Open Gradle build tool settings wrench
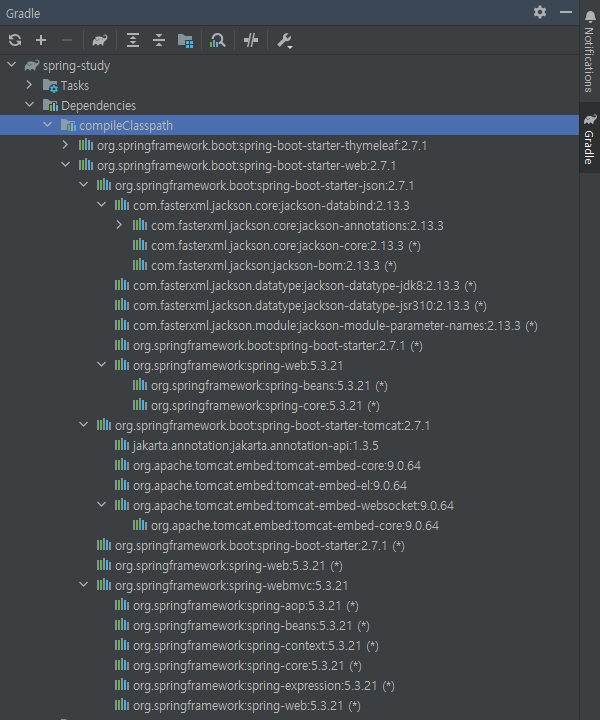The height and width of the screenshot is (720, 600). point(285,41)
